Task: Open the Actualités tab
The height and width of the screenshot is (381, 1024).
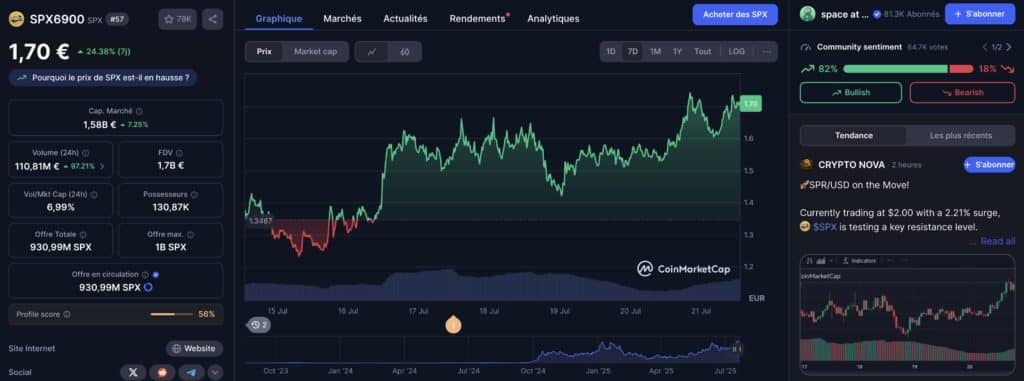Action: tap(406, 18)
